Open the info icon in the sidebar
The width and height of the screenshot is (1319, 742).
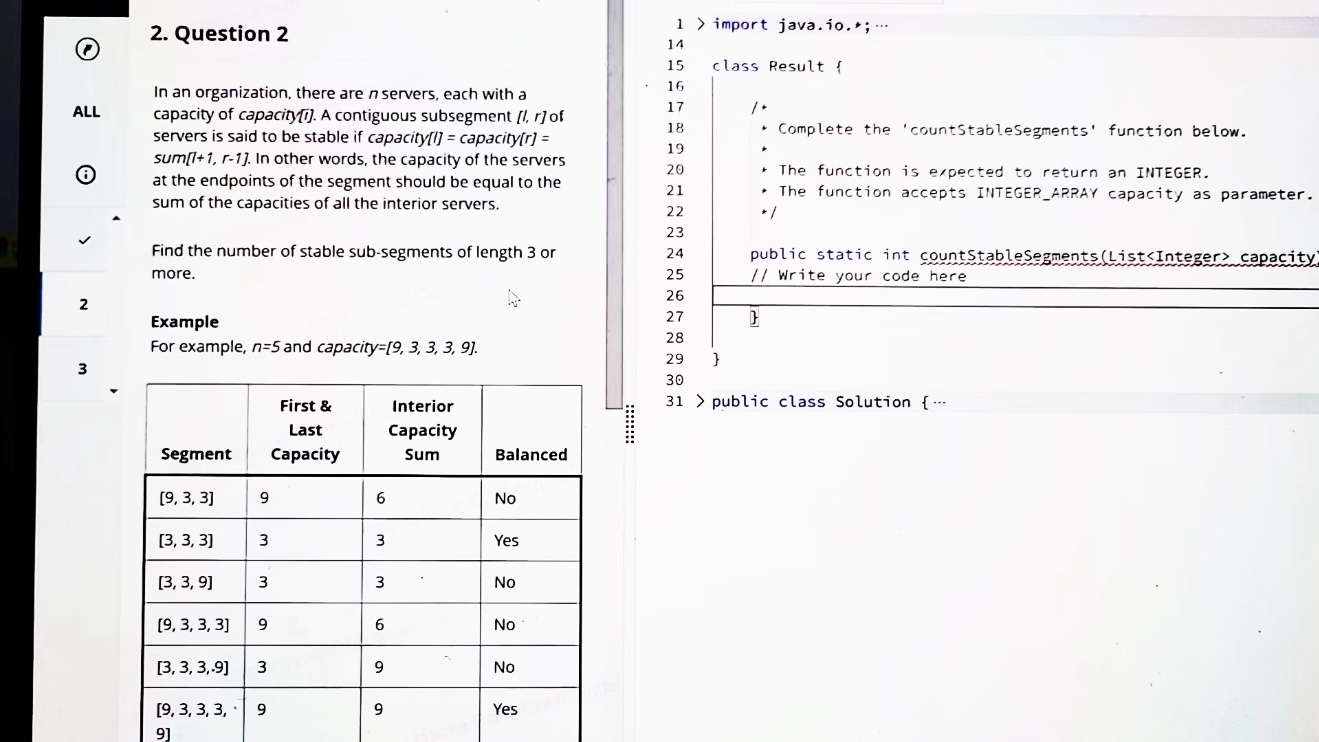(87, 175)
